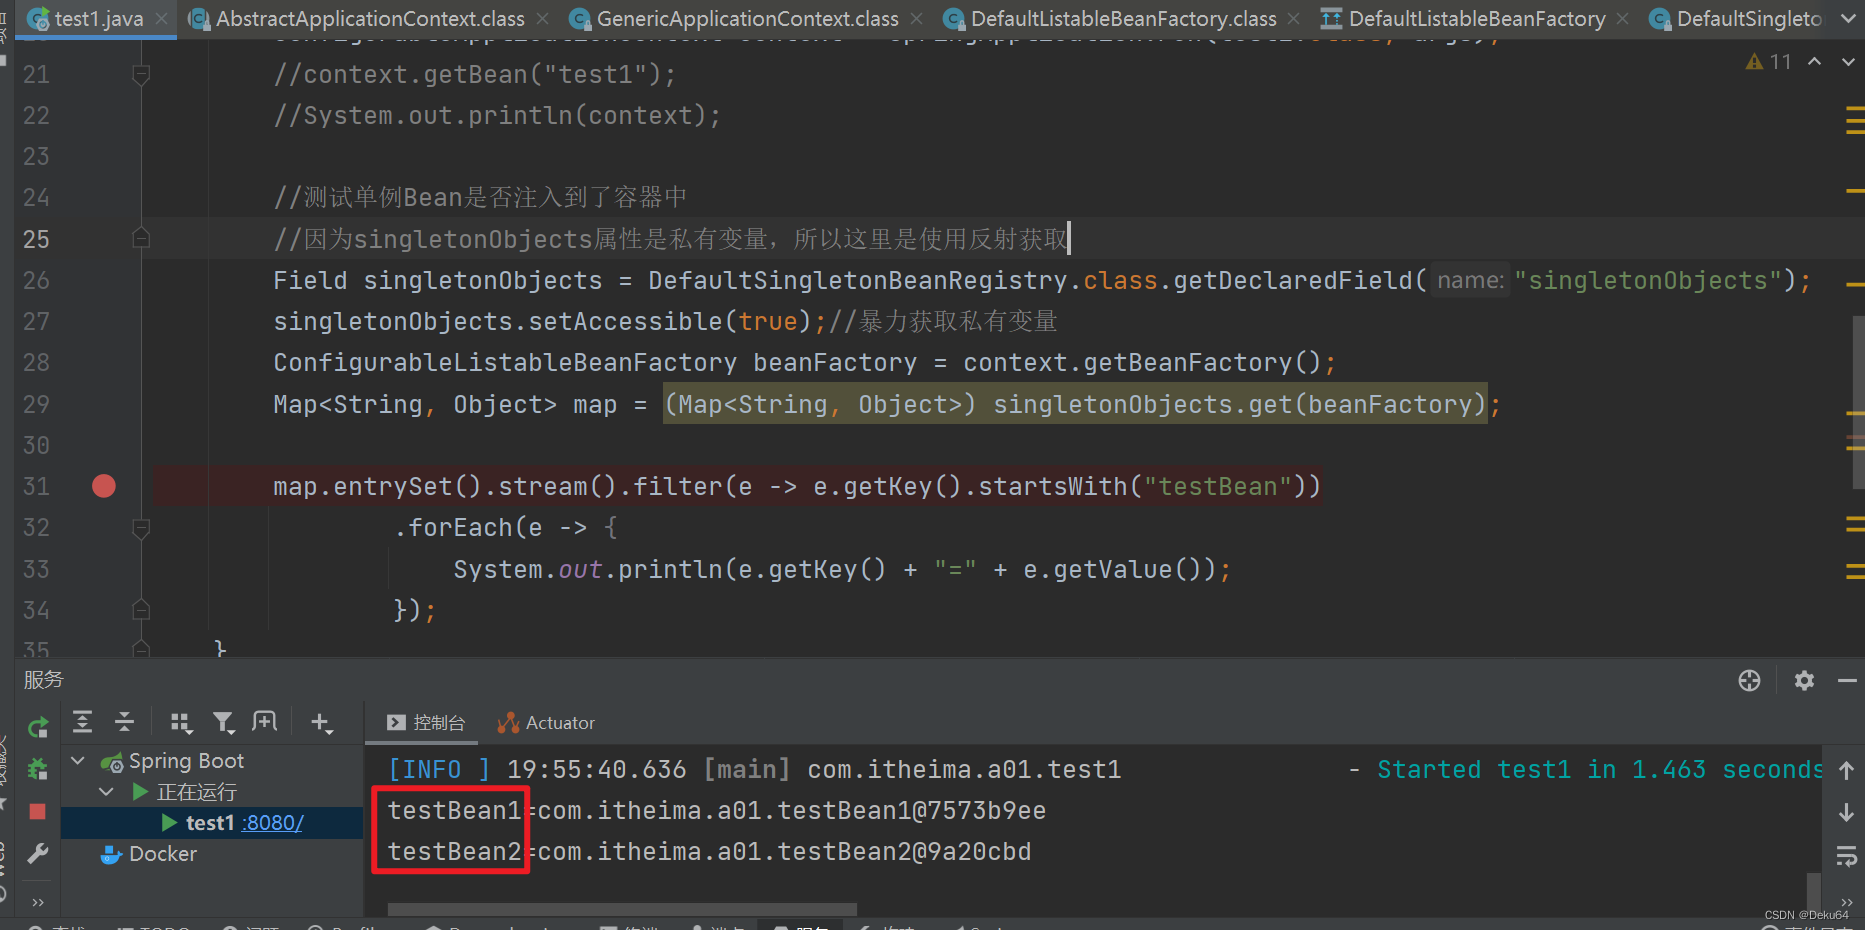The height and width of the screenshot is (930, 1865).
Task: Open the services filter icon
Action: [x=224, y=721]
